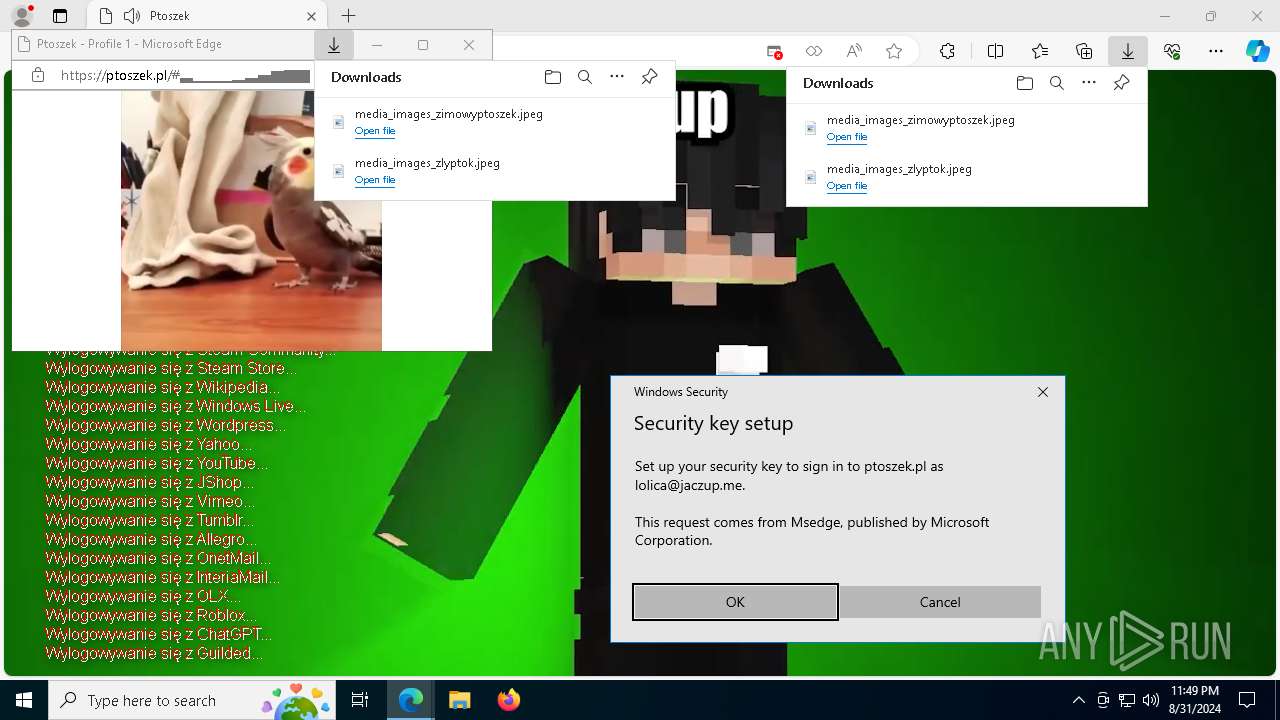Open file link for zimowyptoszek.jpeg in left panel
The width and height of the screenshot is (1280, 720).
coord(375,131)
